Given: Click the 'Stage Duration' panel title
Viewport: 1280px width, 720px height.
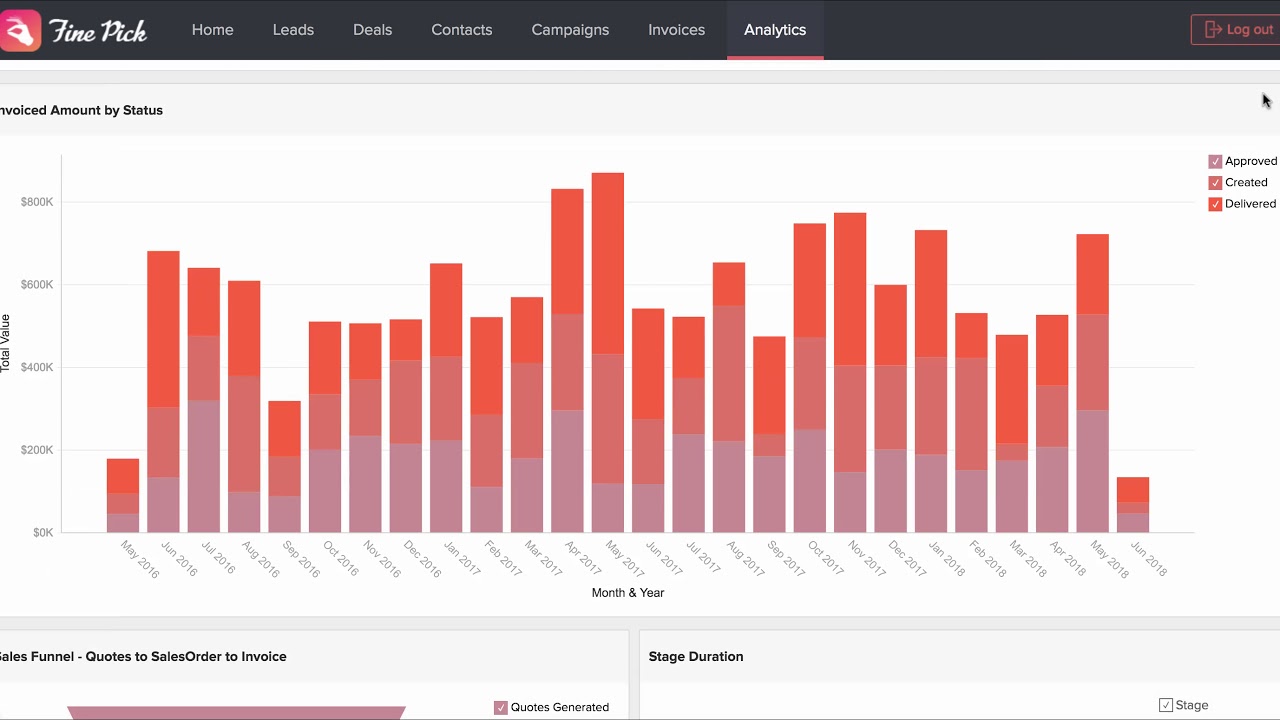Looking at the screenshot, I should 696,657.
